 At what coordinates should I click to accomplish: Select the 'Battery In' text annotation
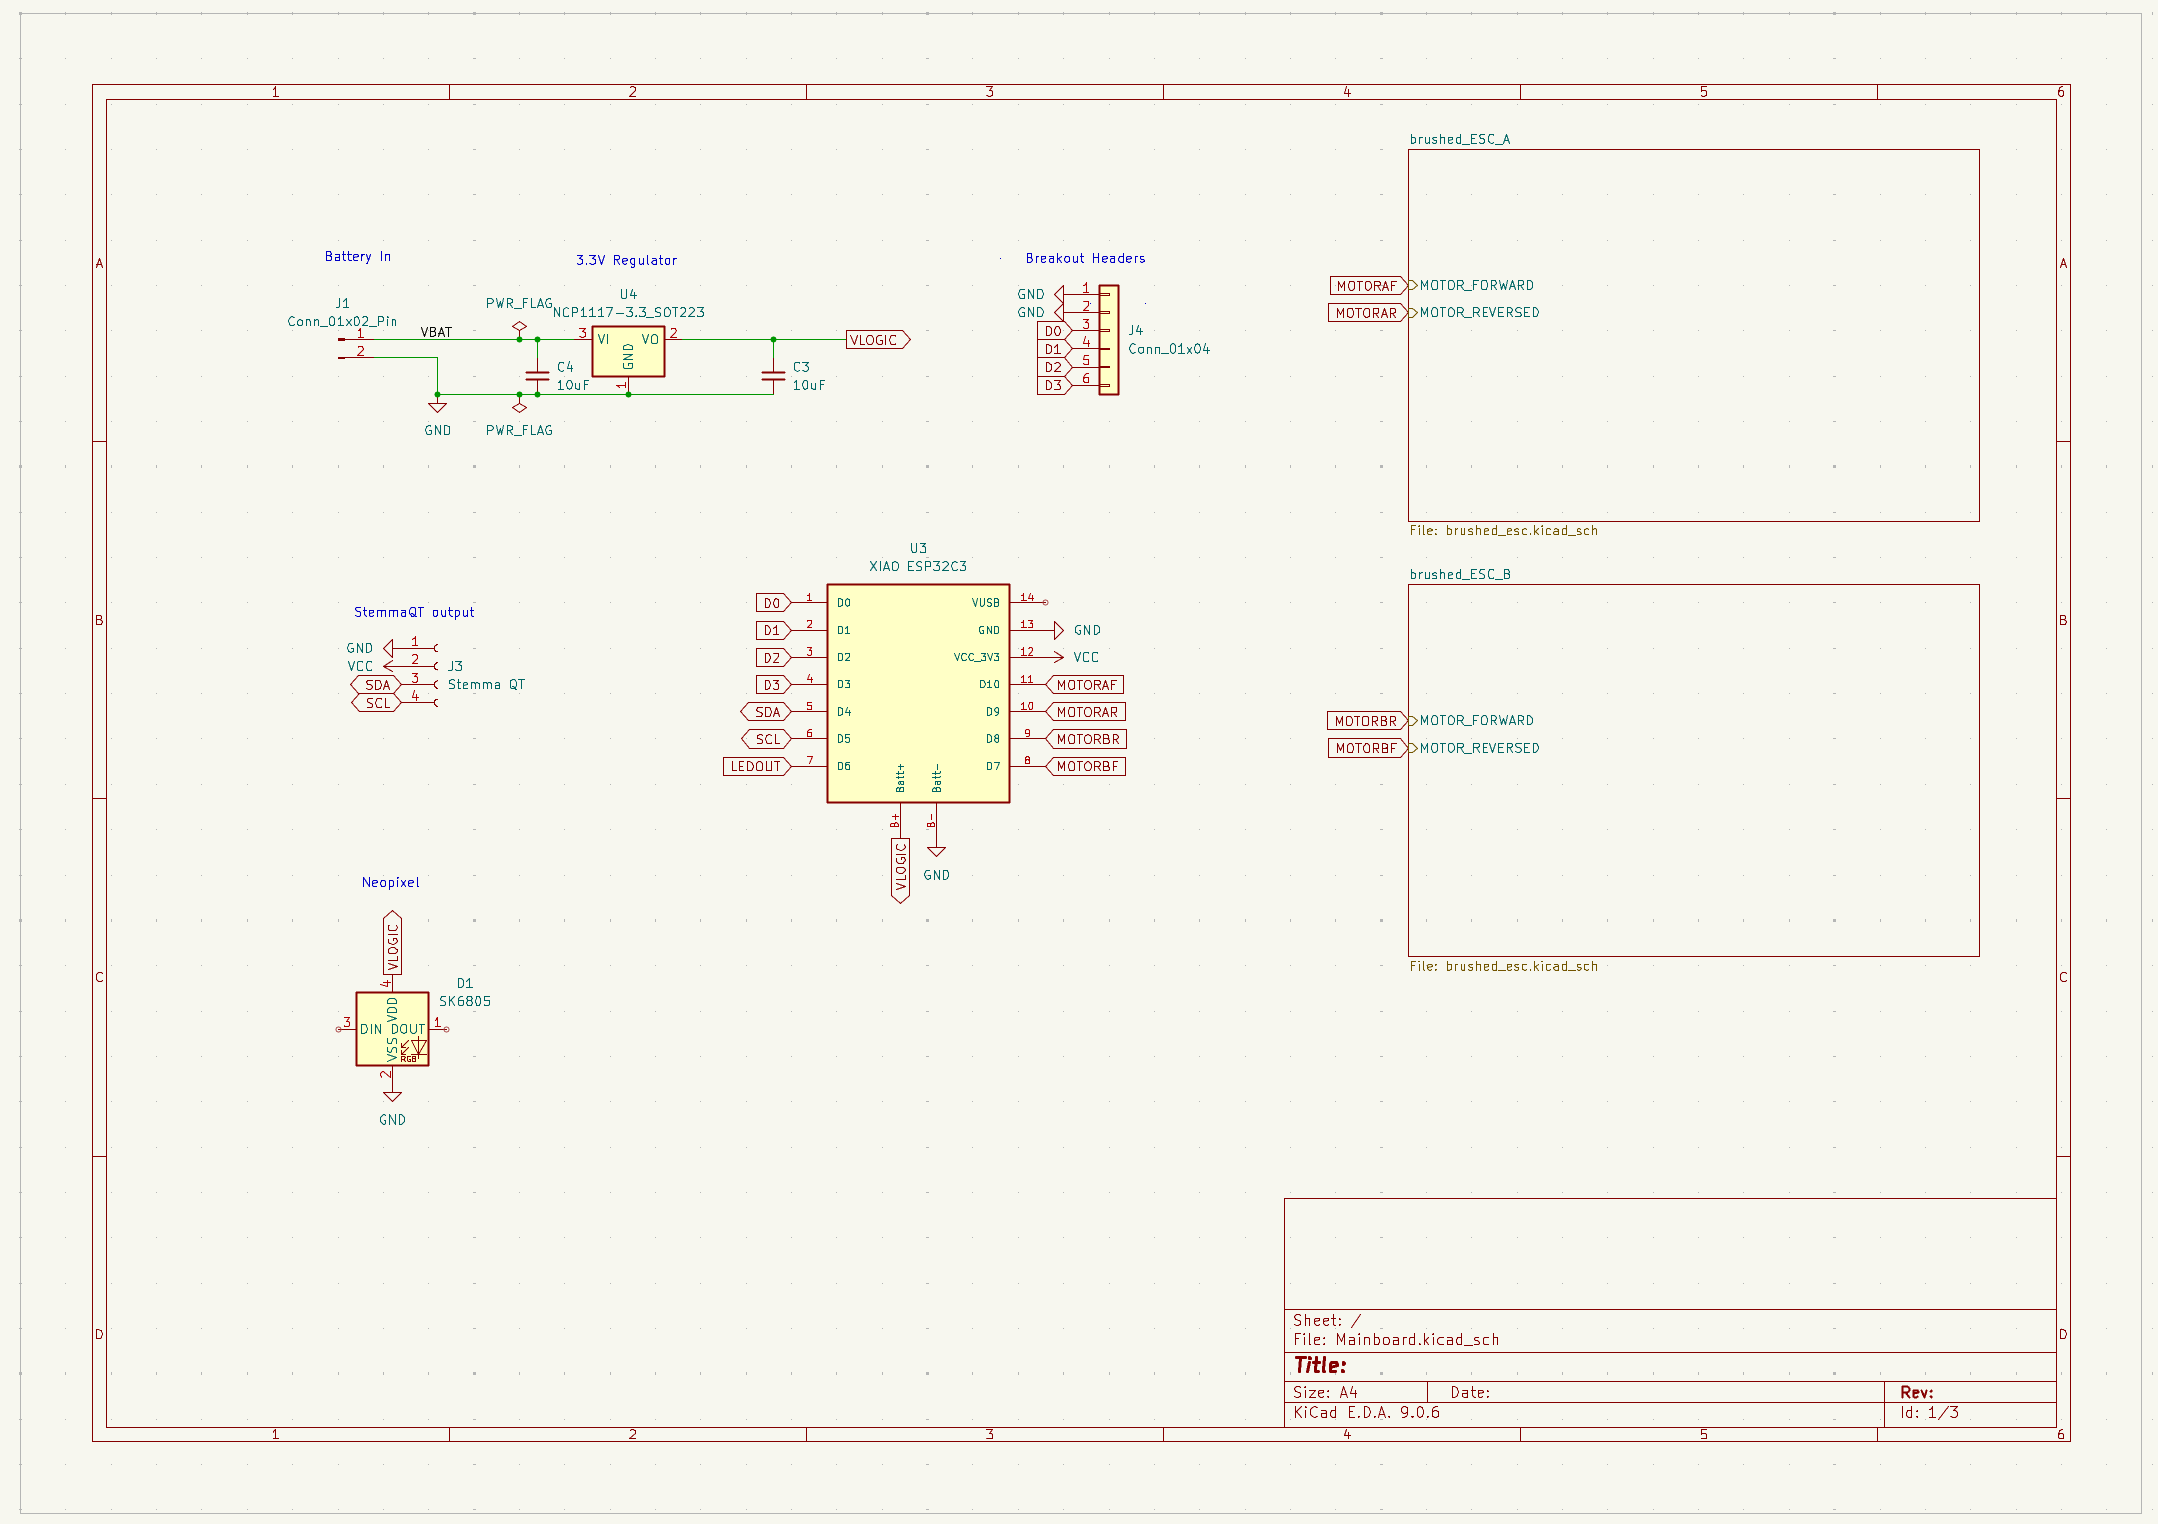357,257
